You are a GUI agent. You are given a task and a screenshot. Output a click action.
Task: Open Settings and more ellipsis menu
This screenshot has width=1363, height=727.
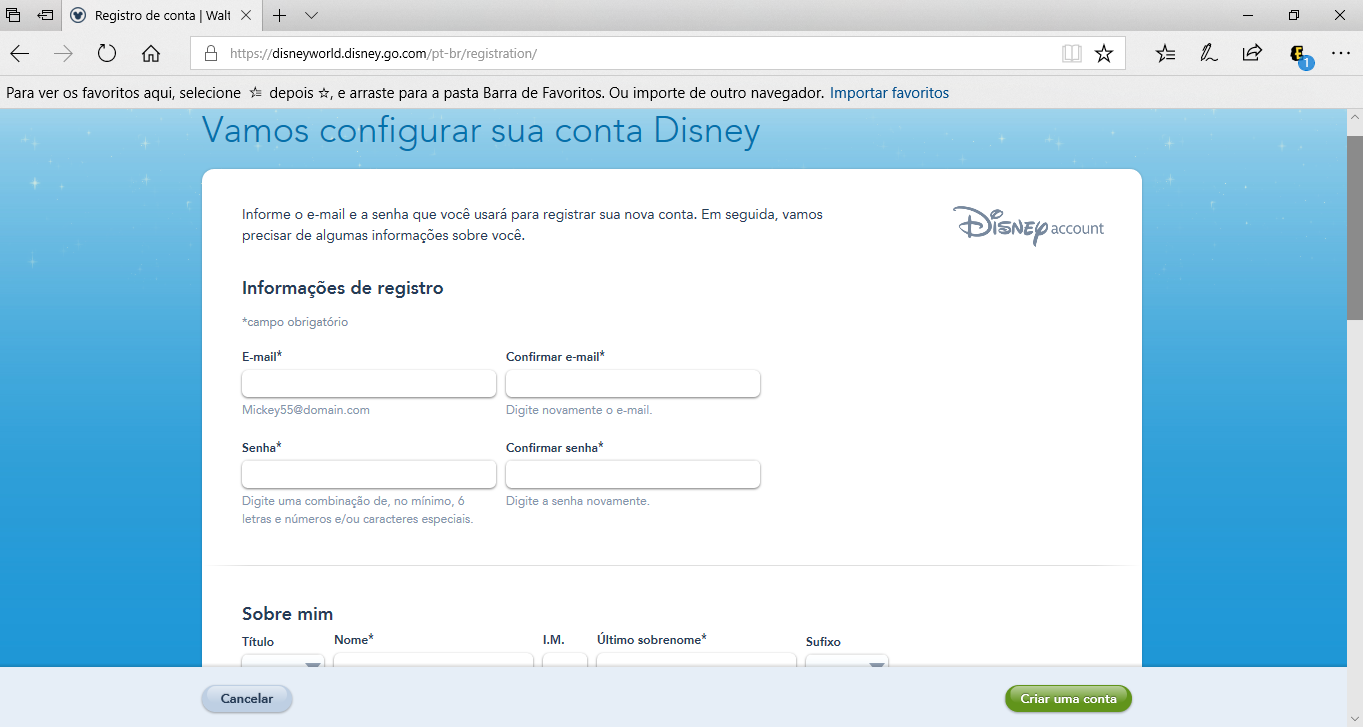point(1341,54)
